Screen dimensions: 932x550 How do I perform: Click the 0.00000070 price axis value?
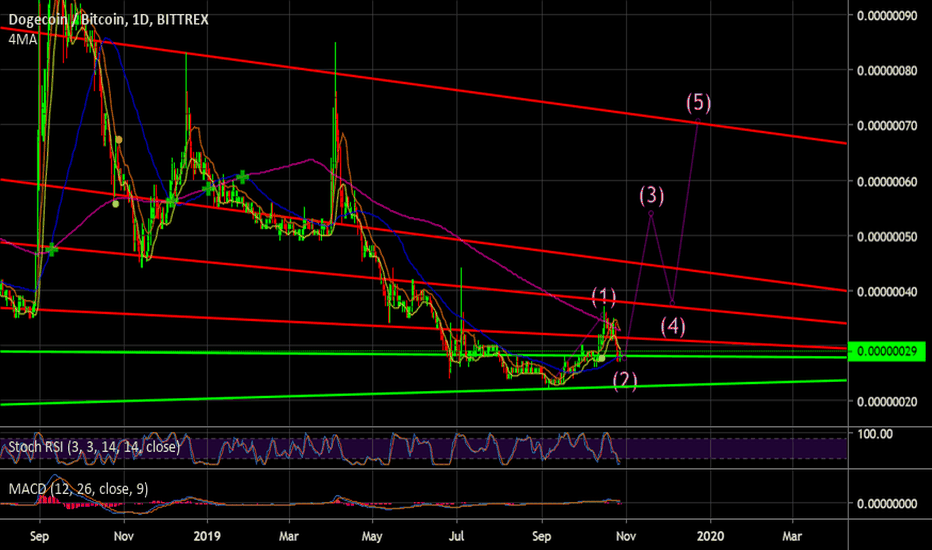pyautogui.click(x=887, y=125)
